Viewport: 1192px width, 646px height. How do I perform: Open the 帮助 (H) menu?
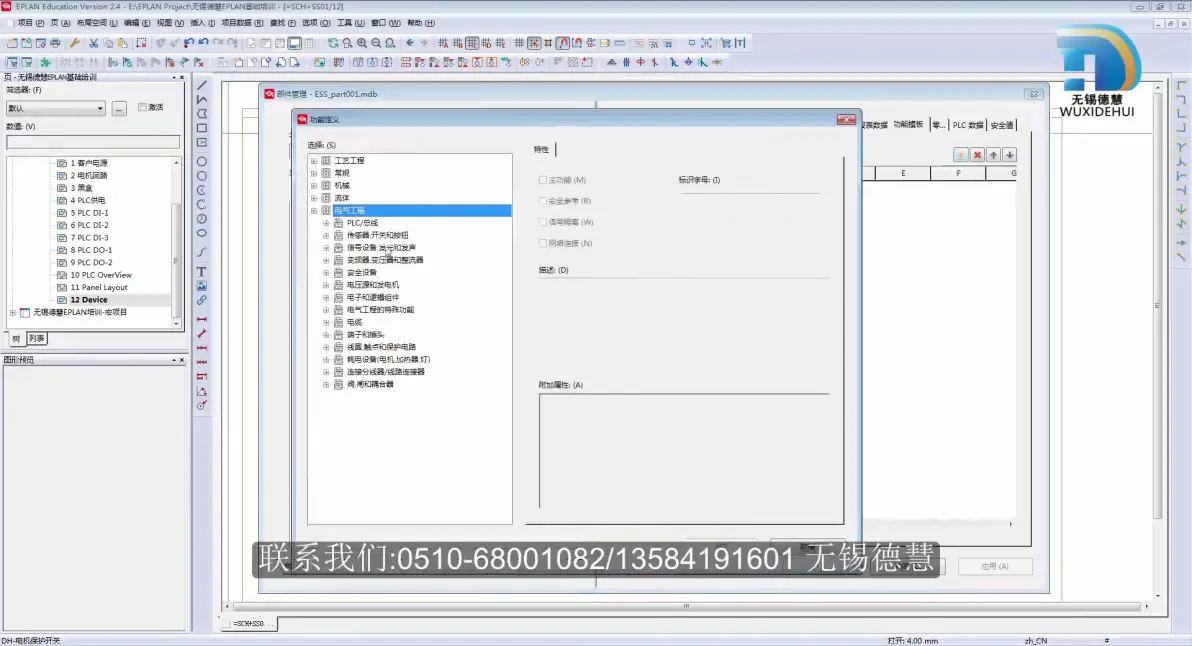click(x=421, y=23)
